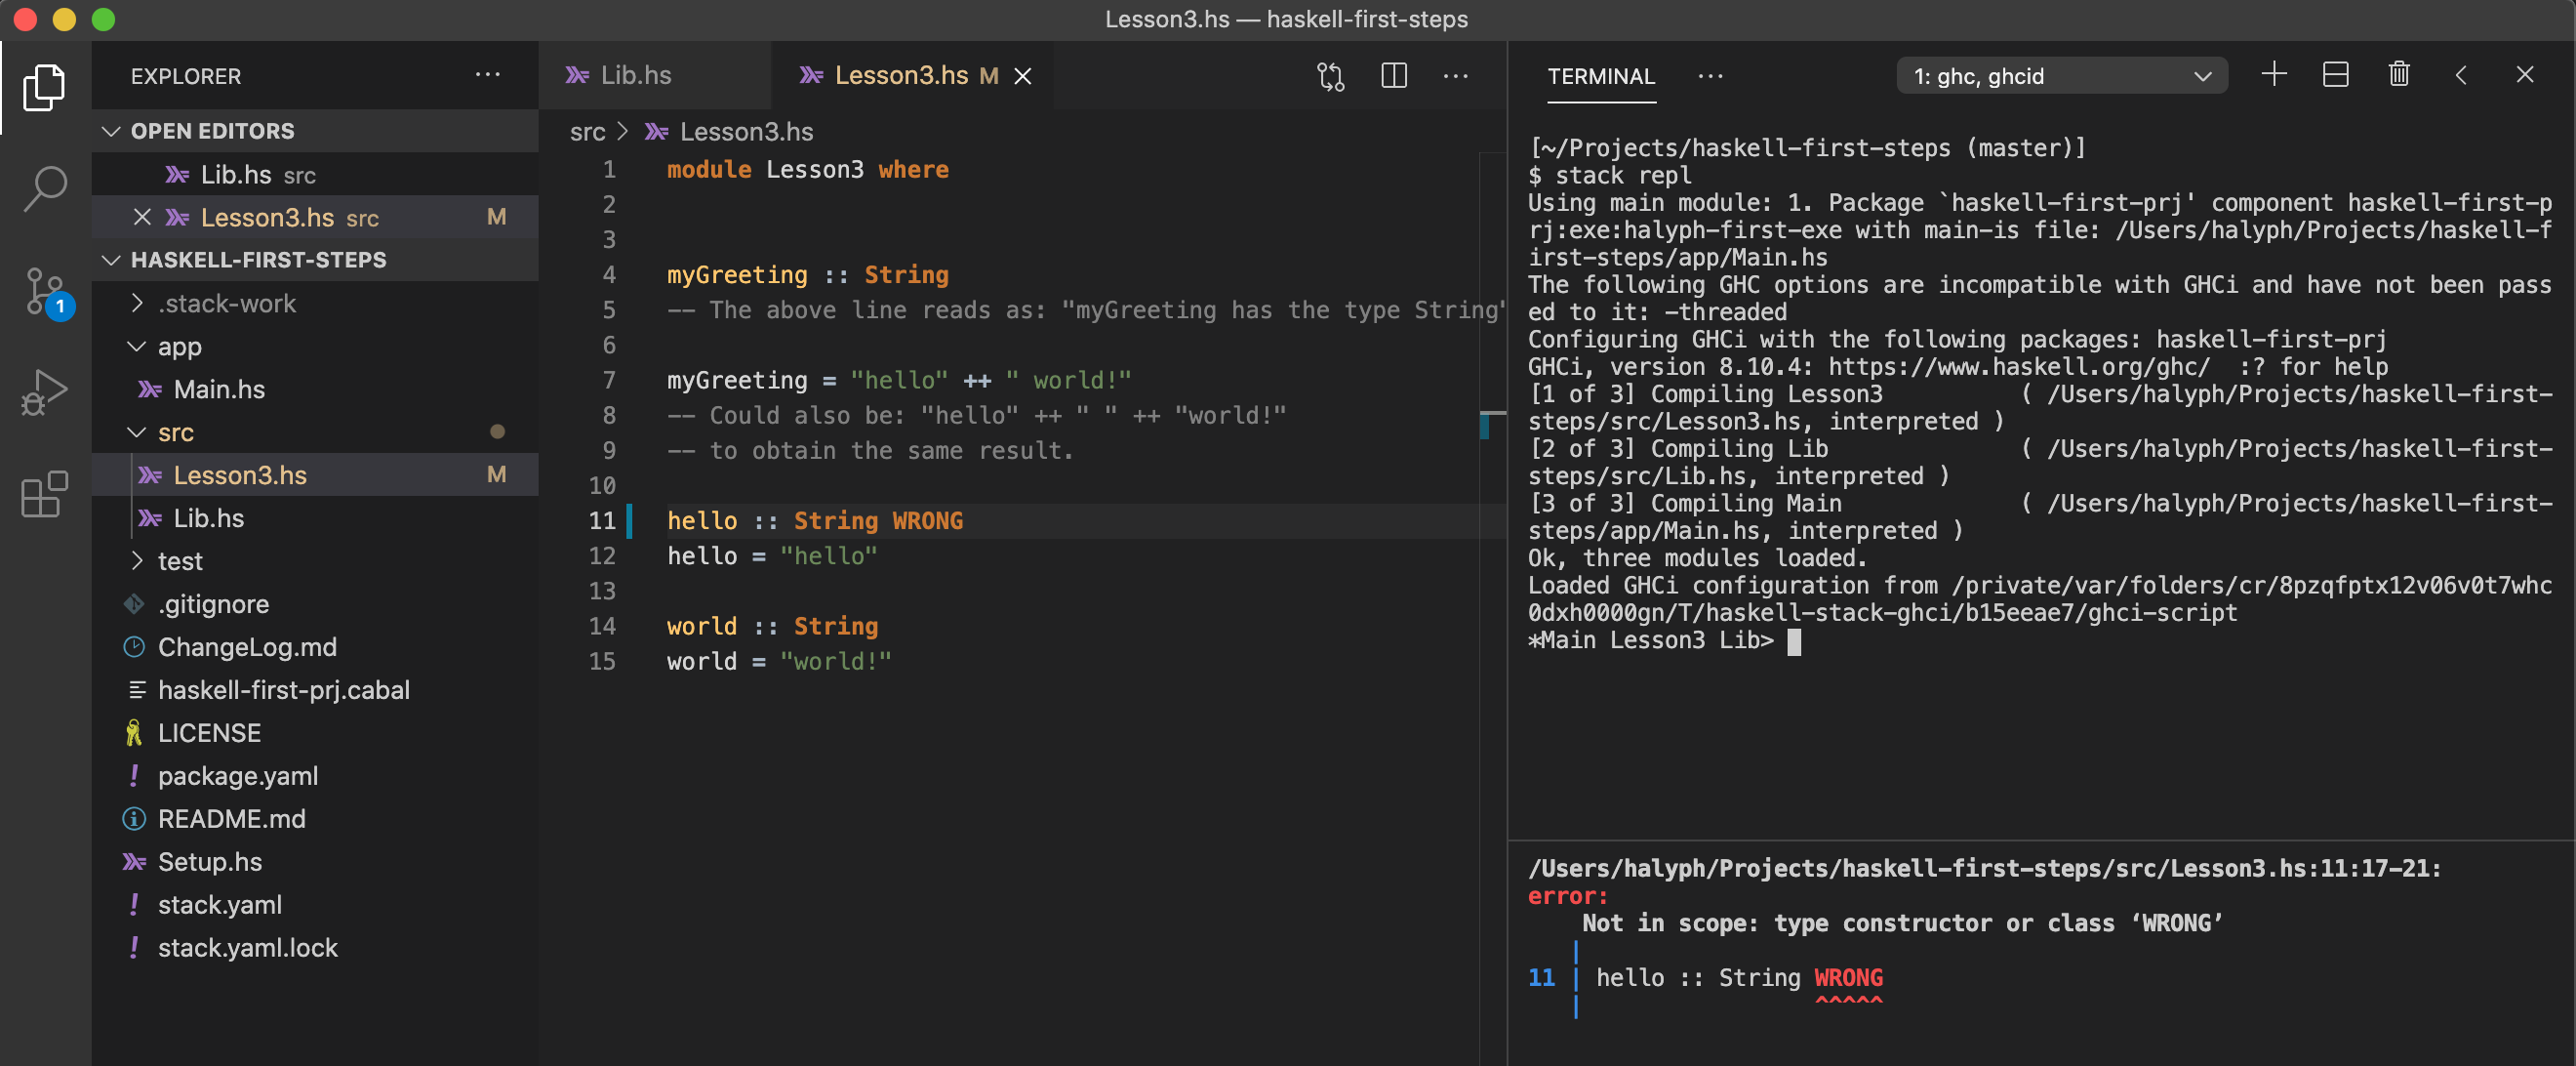Image resolution: width=2576 pixels, height=1066 pixels.
Task: Open stack.yaml file
Action: (315, 905)
